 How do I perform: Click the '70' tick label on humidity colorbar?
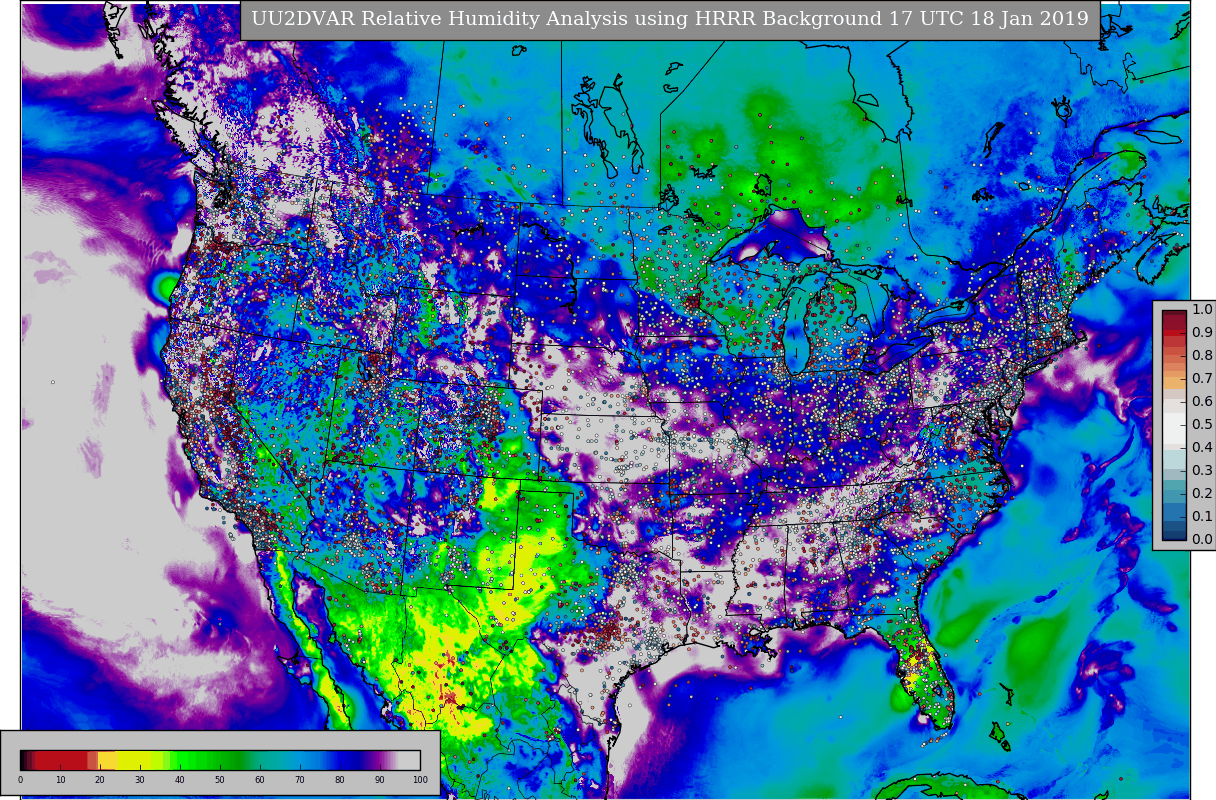click(300, 780)
